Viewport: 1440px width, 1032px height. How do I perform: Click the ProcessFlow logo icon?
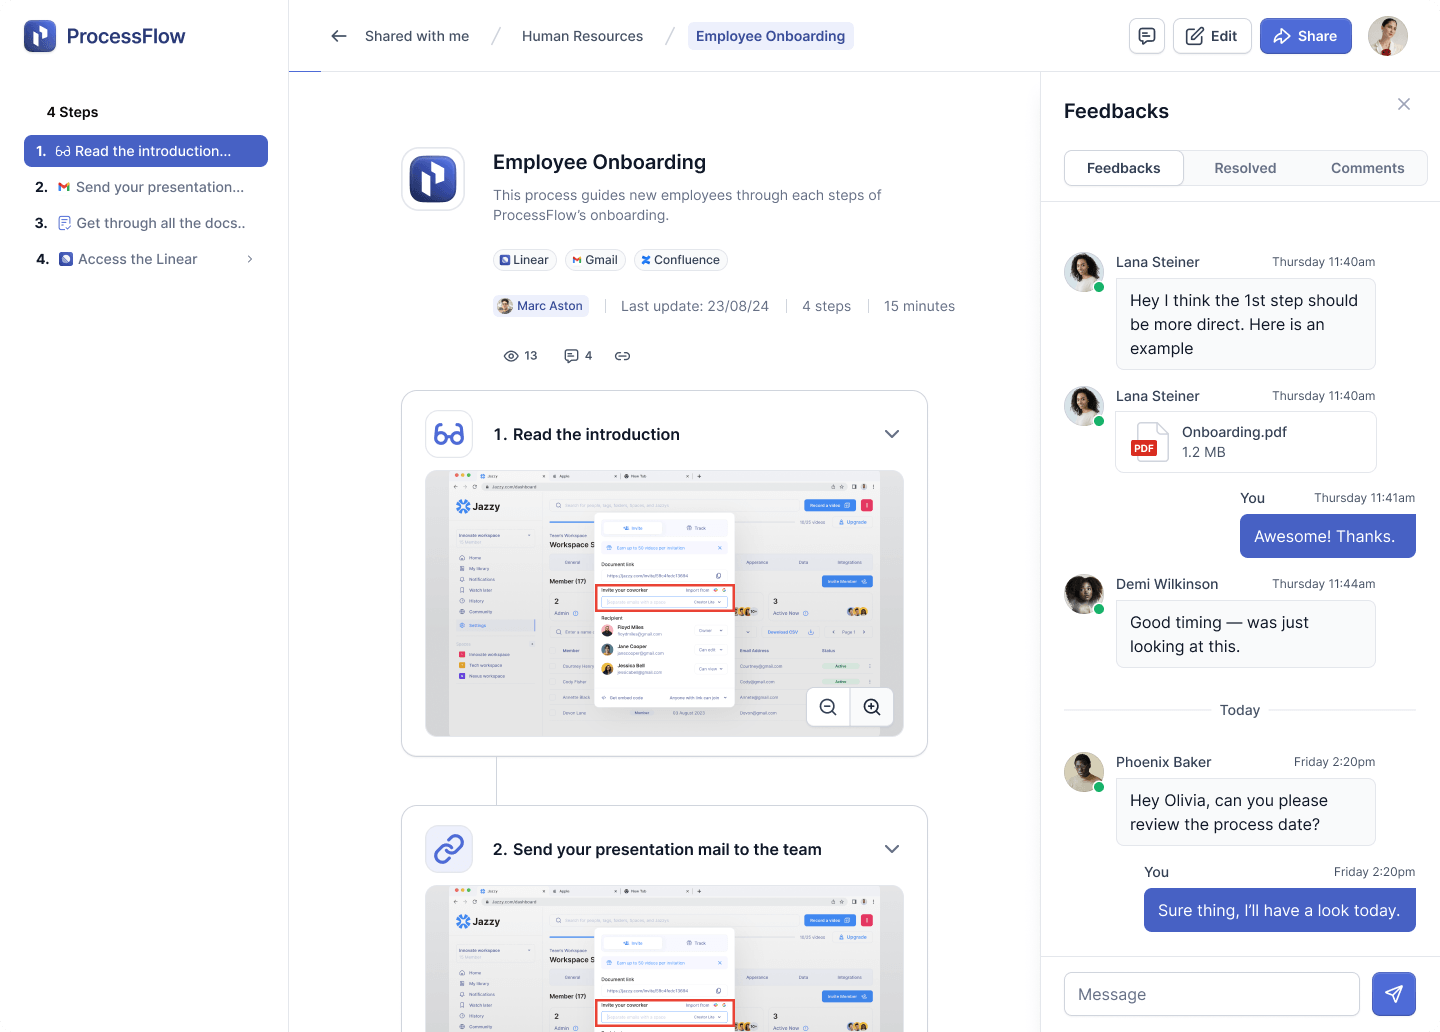(x=40, y=36)
